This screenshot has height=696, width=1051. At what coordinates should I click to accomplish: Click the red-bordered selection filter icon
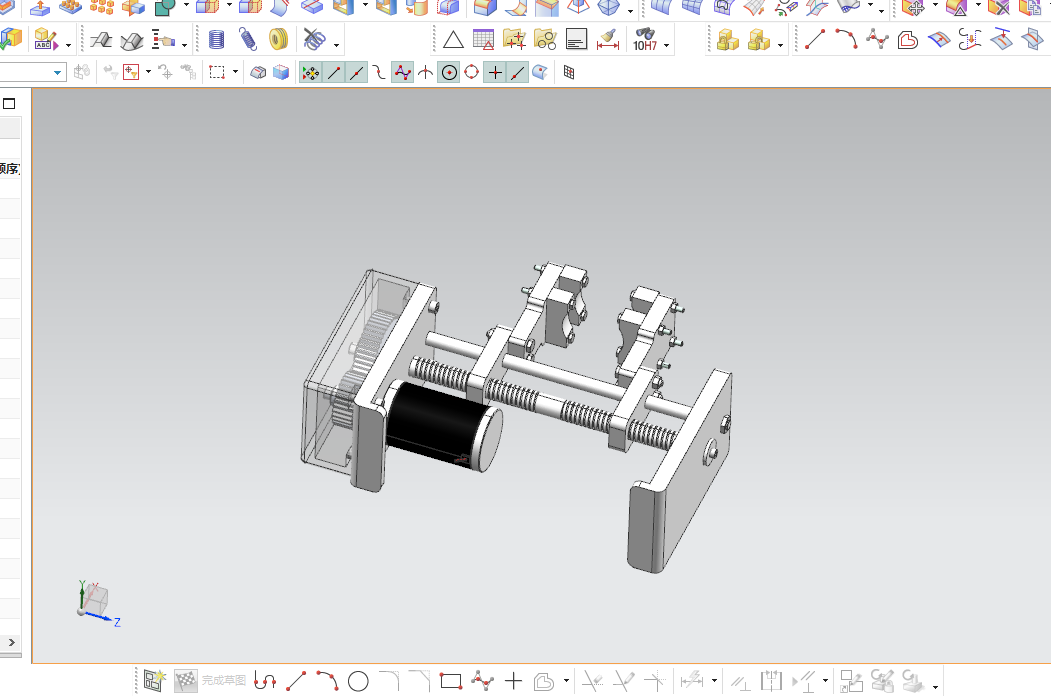131,72
